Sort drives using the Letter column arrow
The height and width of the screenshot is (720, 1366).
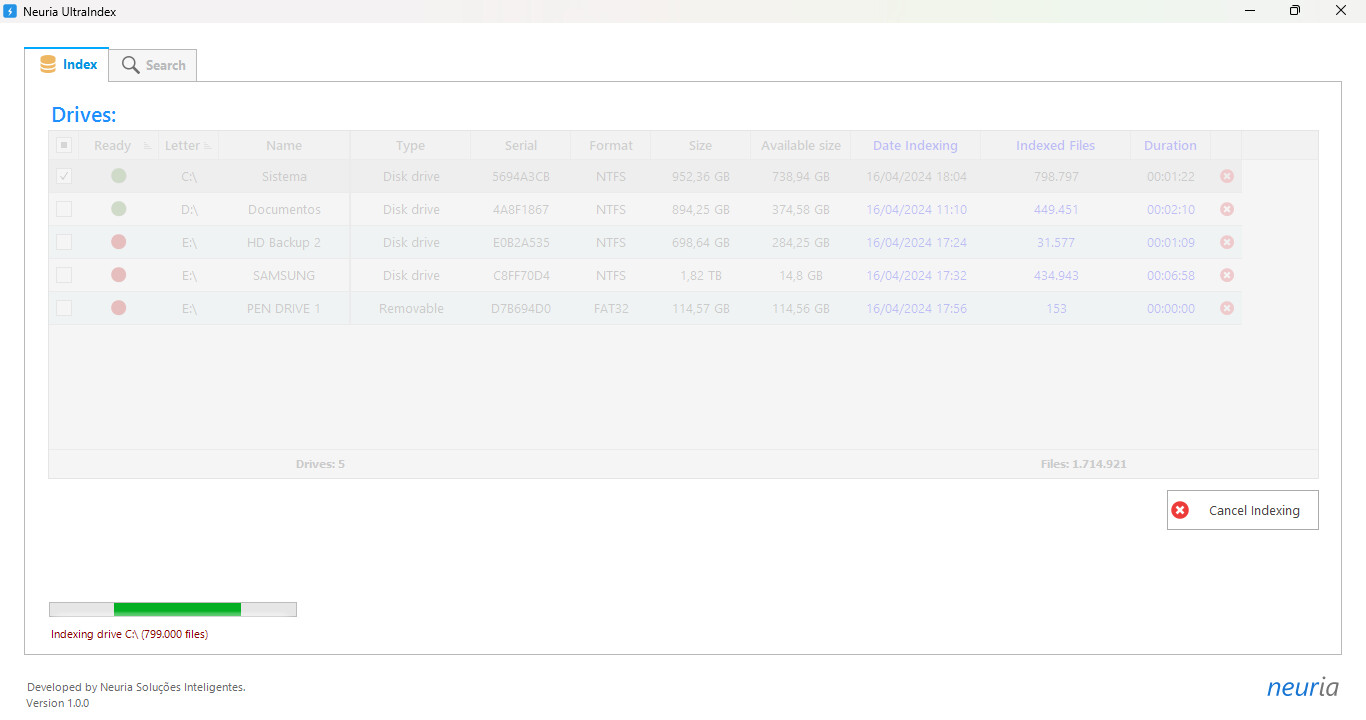(210, 145)
